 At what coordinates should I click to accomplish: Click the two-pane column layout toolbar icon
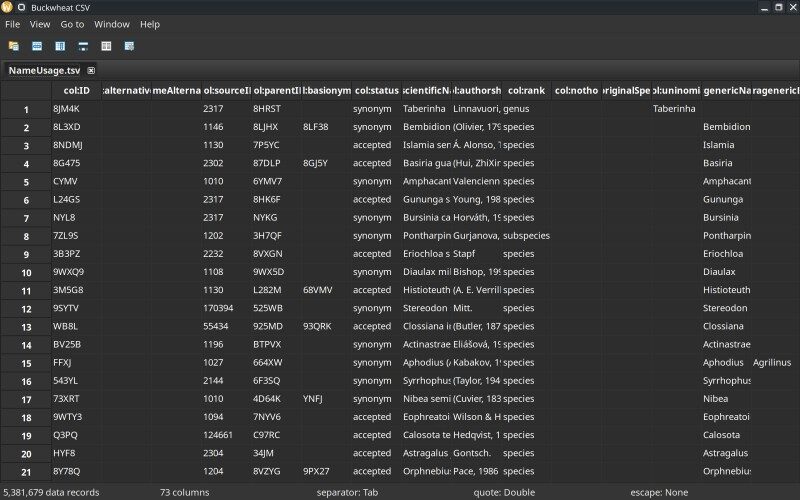(x=106, y=46)
